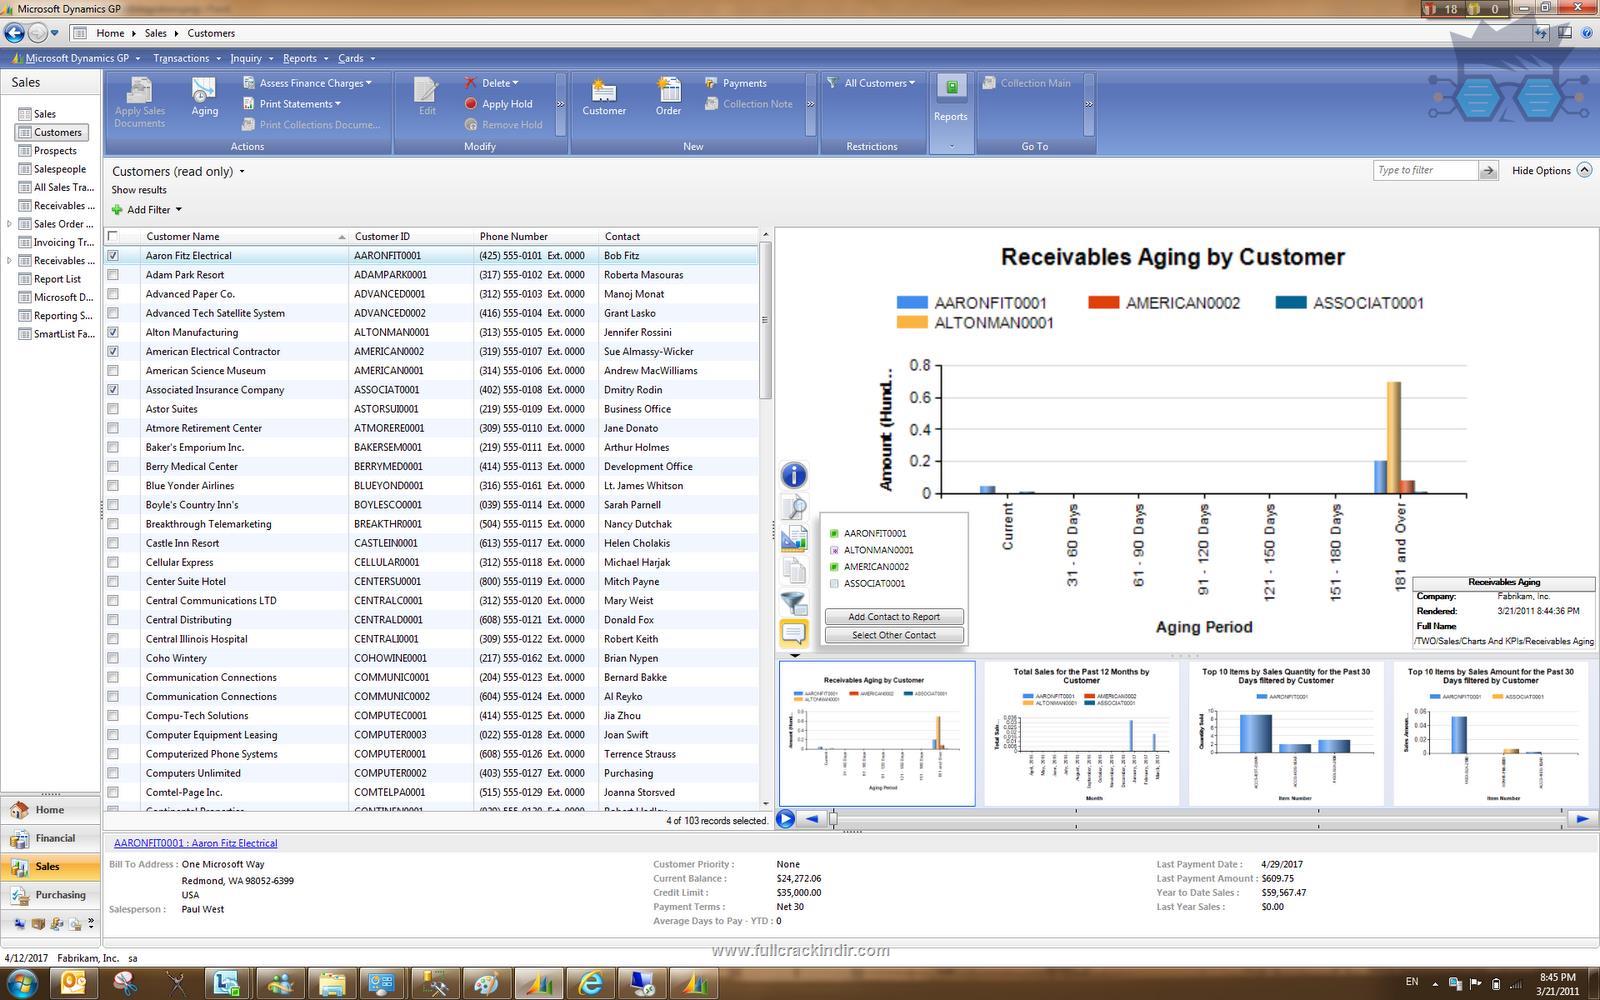This screenshot has width=1600, height=1000.
Task: Open the Microsoft Dynamics GP menu
Action: [x=75, y=58]
